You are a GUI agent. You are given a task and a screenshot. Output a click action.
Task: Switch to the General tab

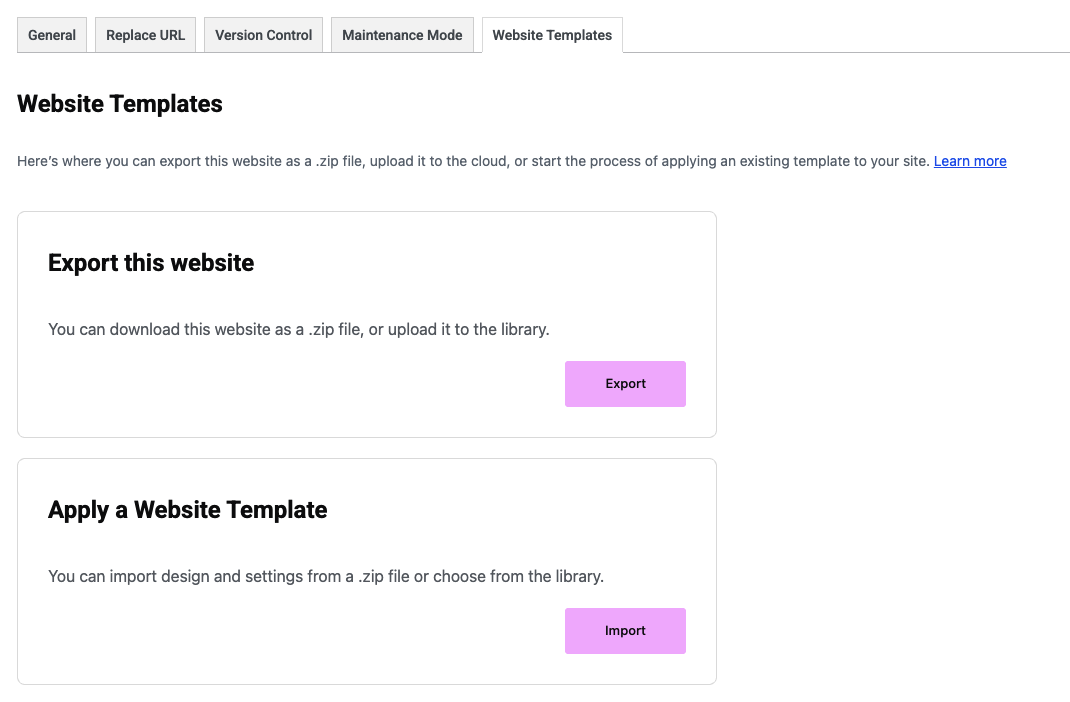coord(52,35)
